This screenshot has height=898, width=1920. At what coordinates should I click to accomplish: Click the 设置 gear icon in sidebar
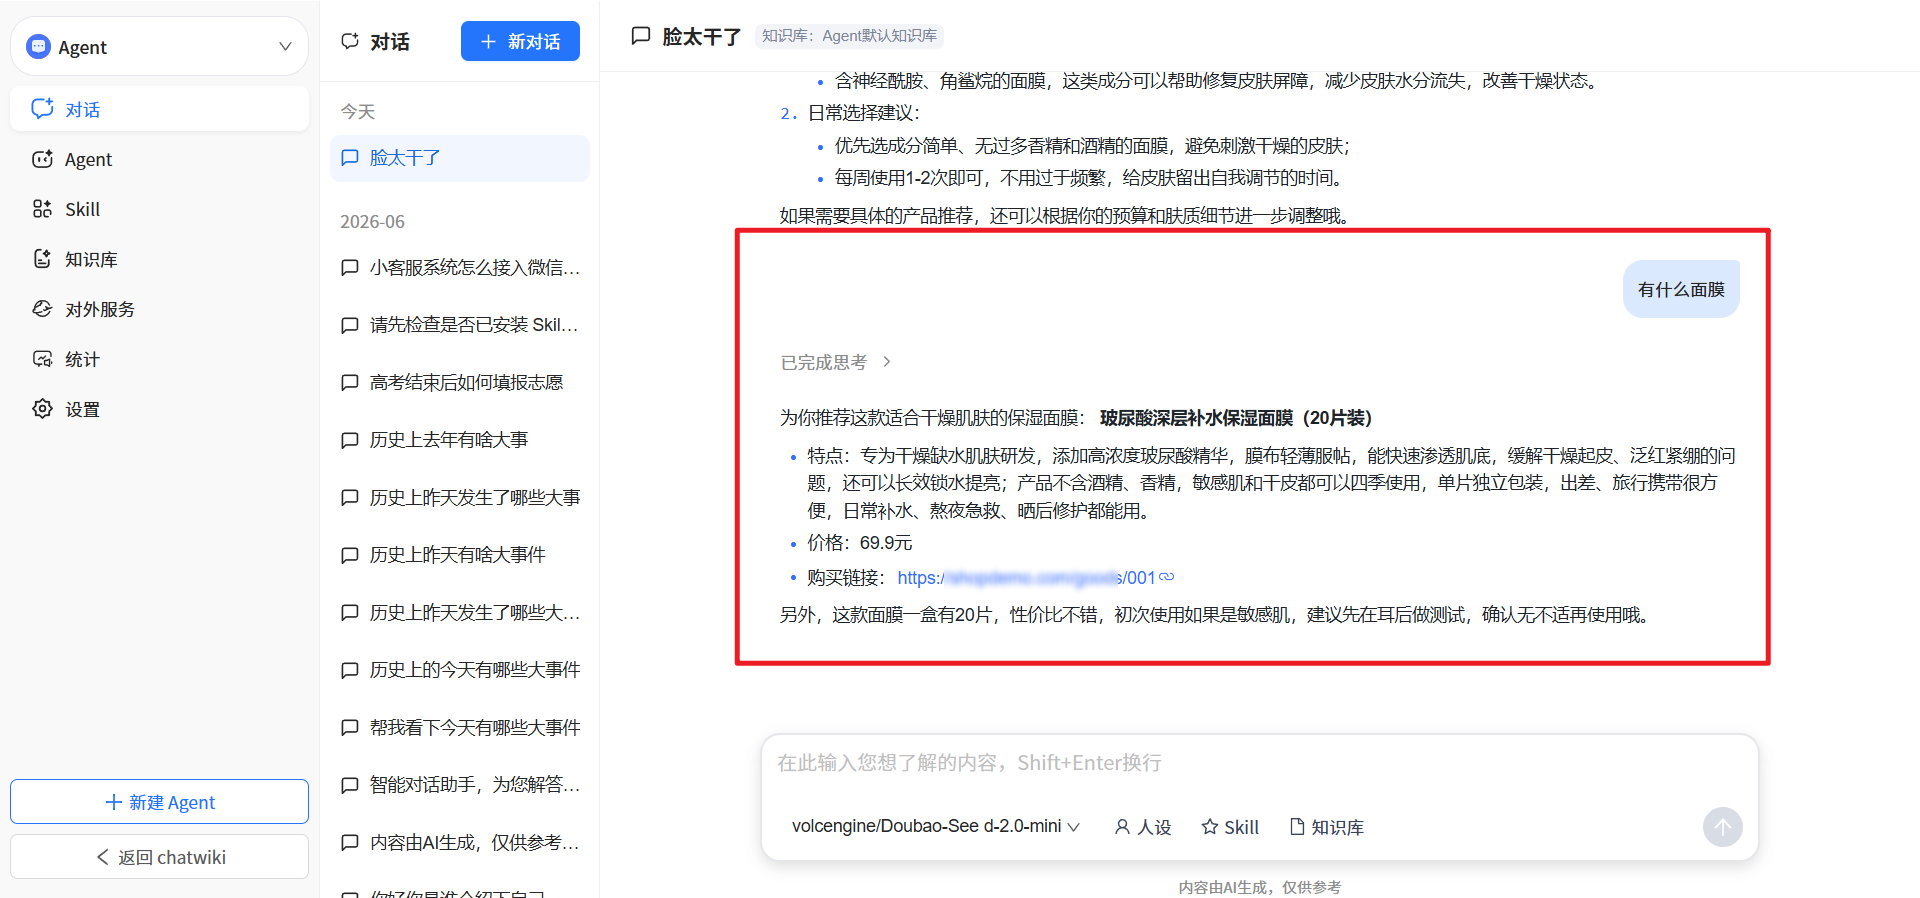tap(42, 408)
